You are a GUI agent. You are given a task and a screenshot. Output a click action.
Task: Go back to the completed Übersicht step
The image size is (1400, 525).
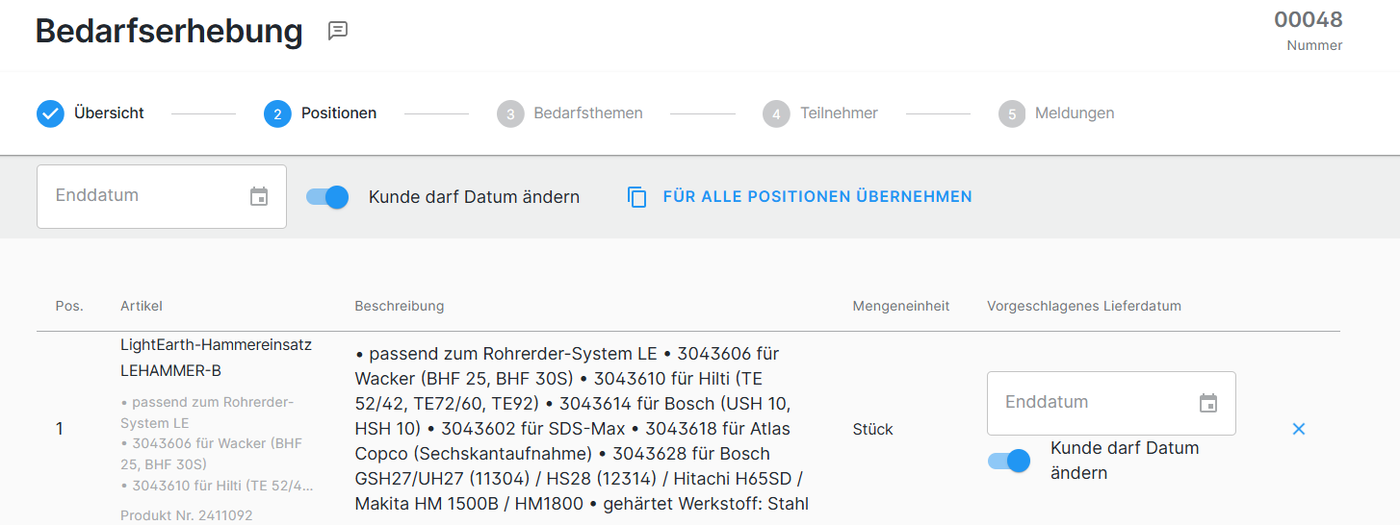(91, 113)
